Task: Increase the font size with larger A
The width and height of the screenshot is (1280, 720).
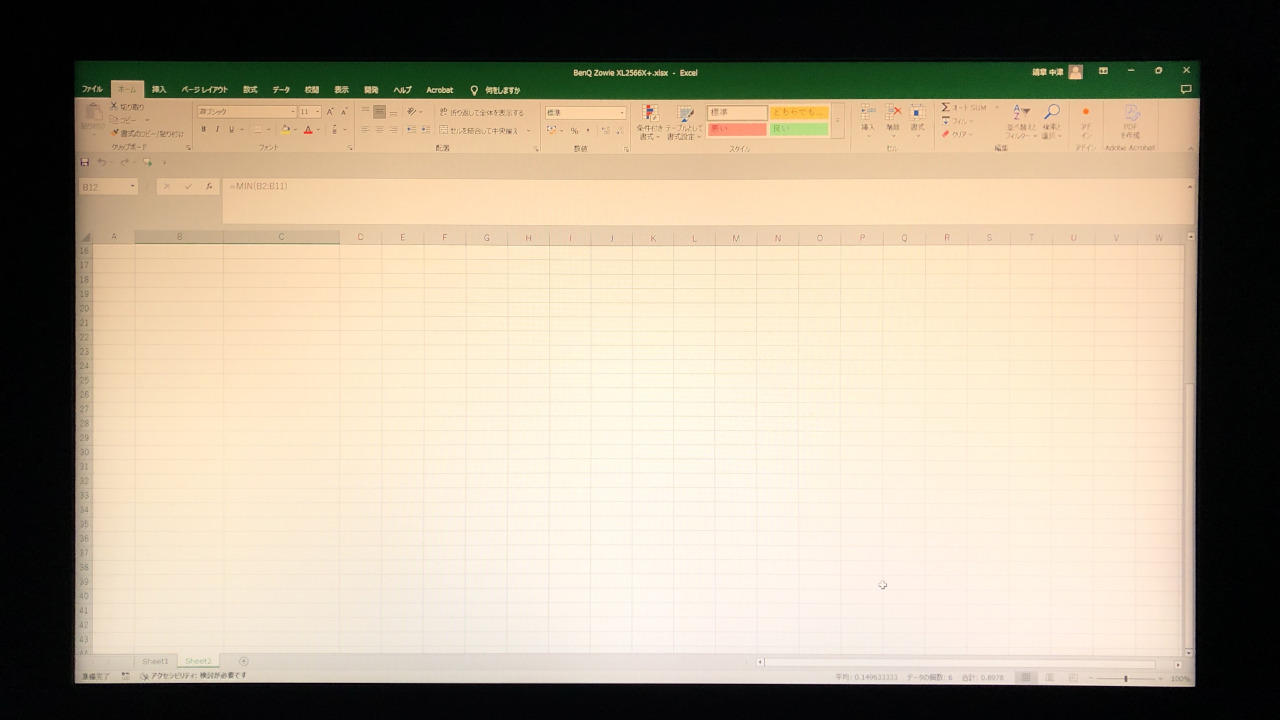Action: tap(330, 112)
